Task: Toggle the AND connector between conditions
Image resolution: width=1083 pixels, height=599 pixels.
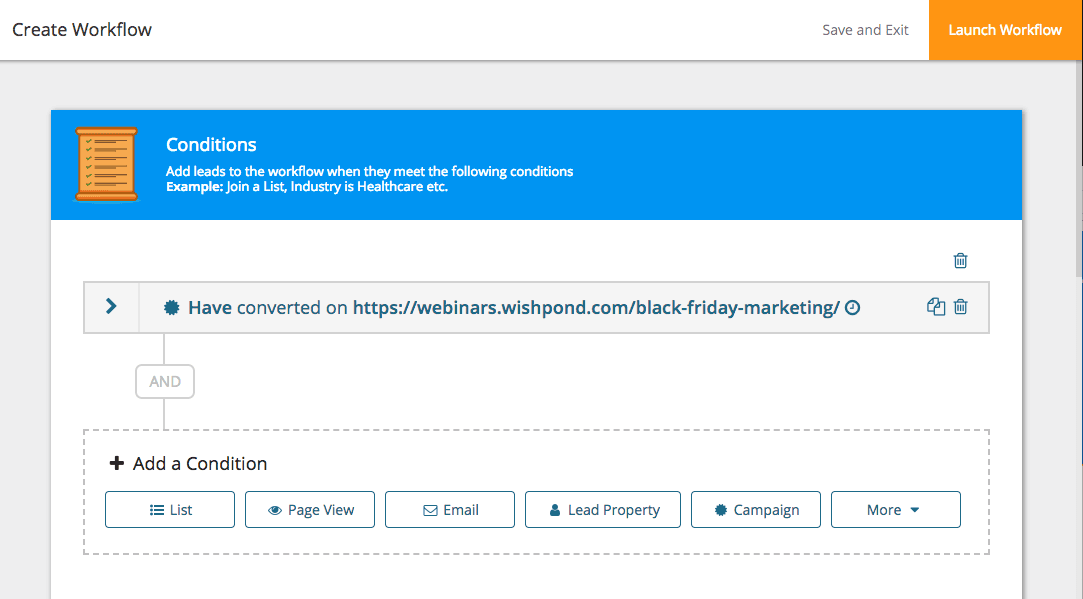Action: [x=165, y=381]
